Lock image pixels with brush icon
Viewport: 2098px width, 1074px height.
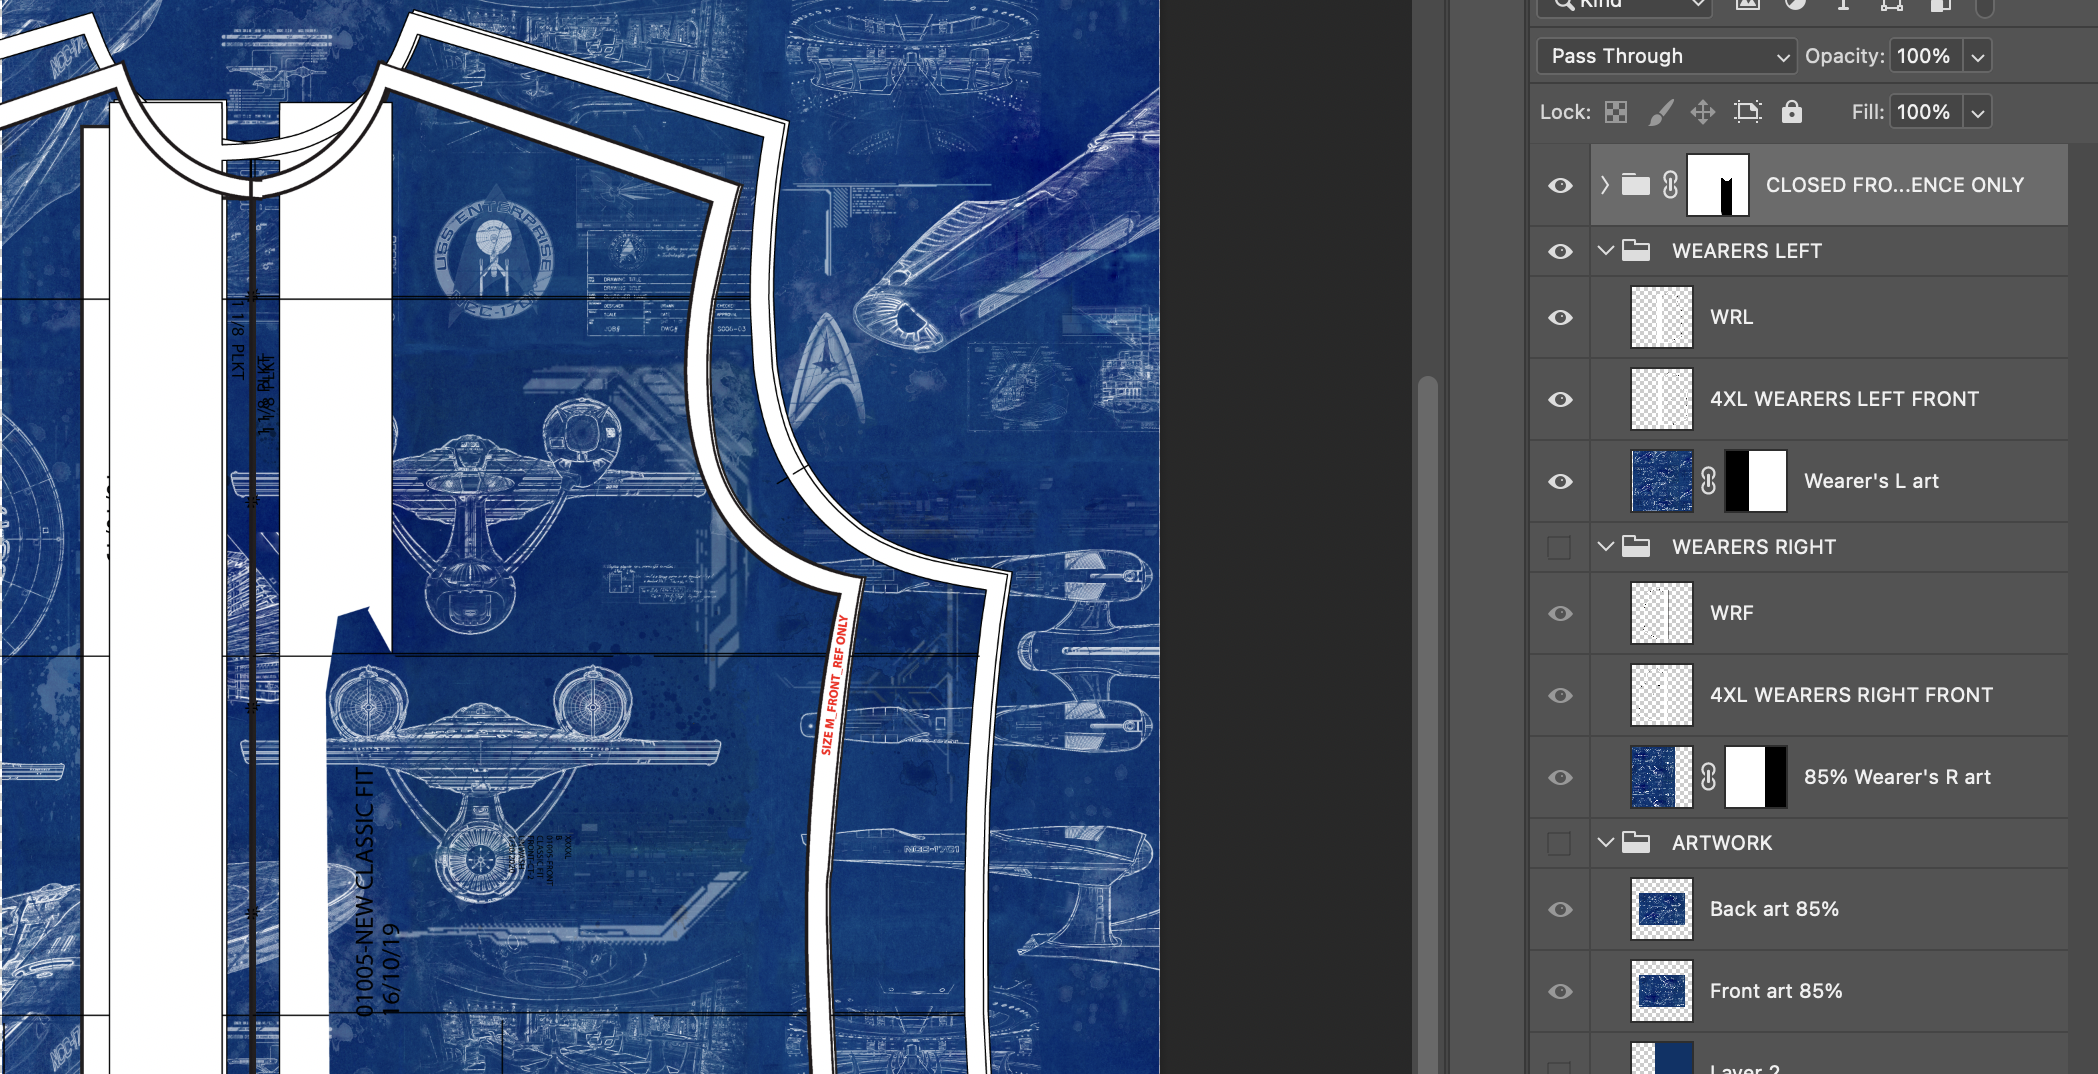[x=1660, y=112]
